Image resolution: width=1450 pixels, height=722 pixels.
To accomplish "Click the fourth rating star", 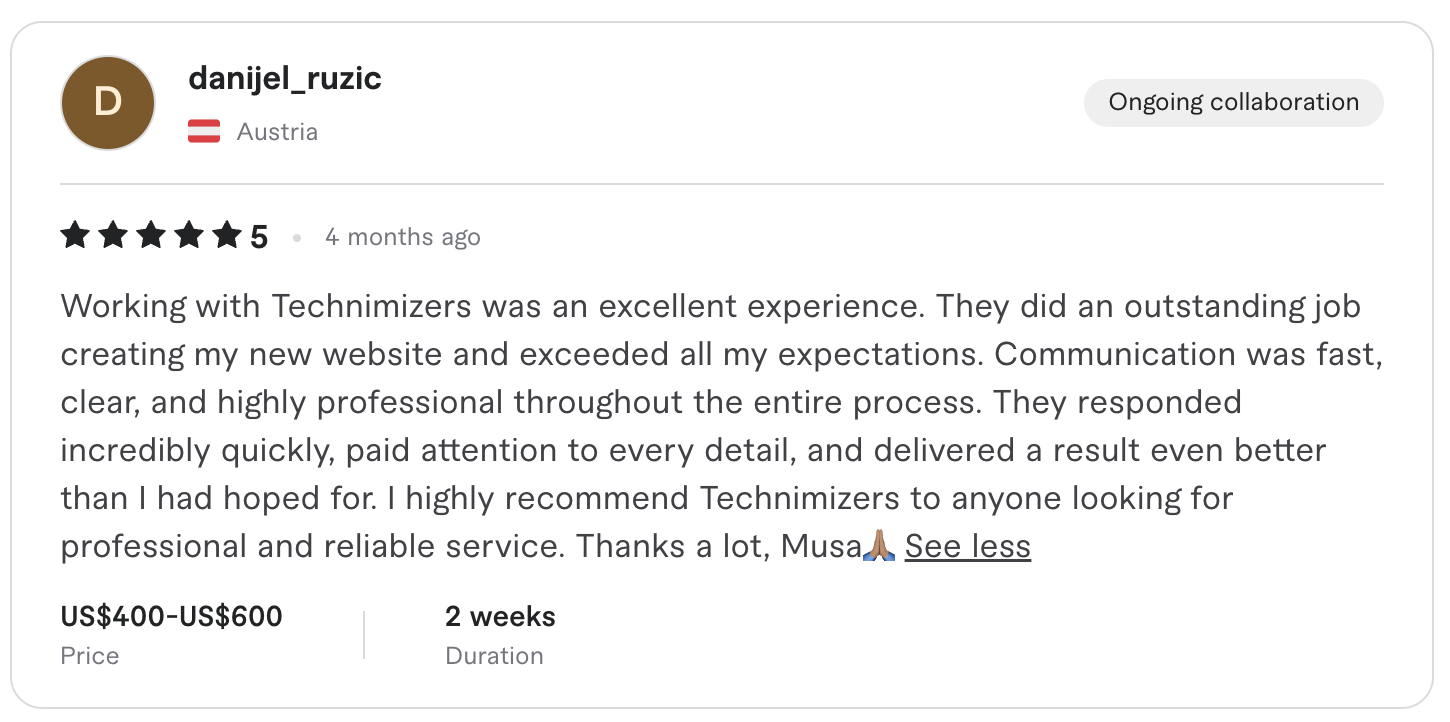I will [190, 236].
